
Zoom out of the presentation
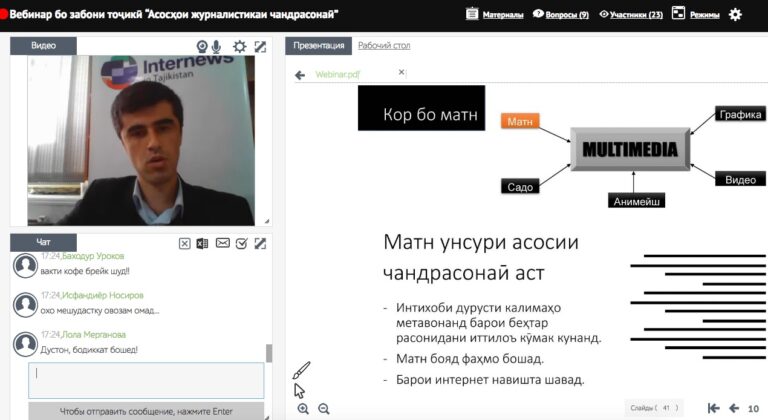(324, 409)
